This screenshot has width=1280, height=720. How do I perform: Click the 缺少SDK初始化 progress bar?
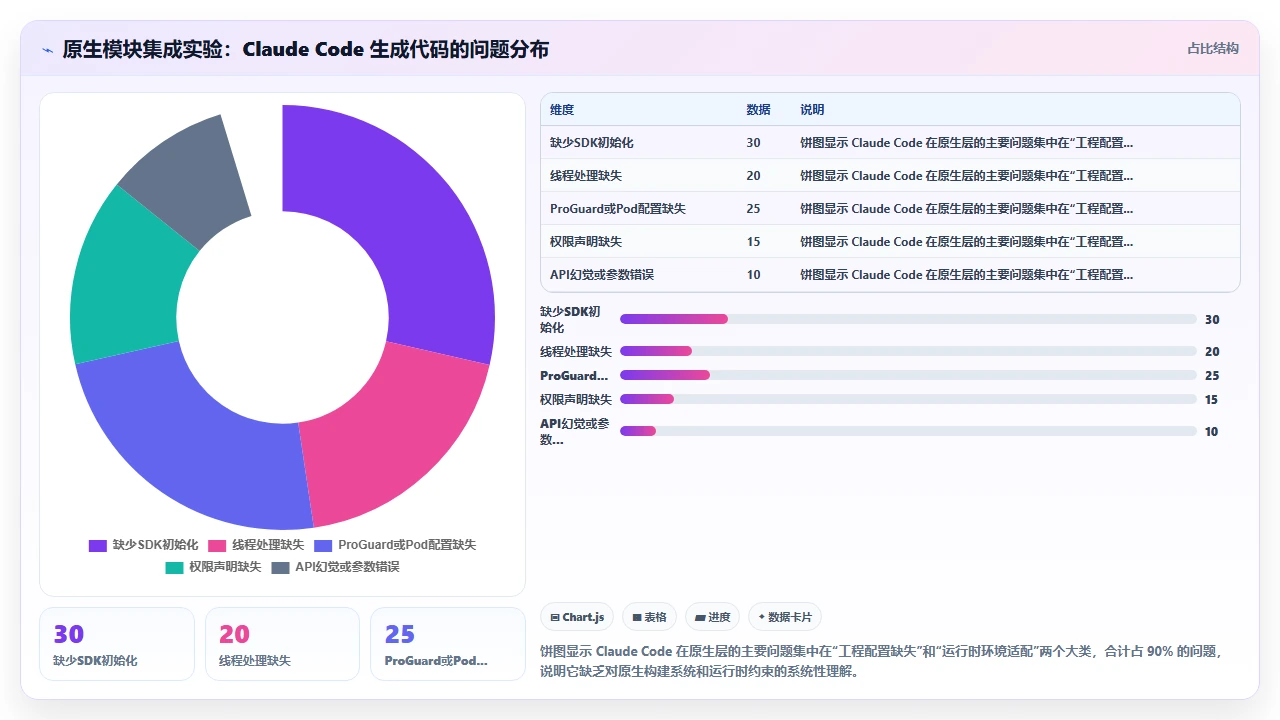click(x=908, y=319)
